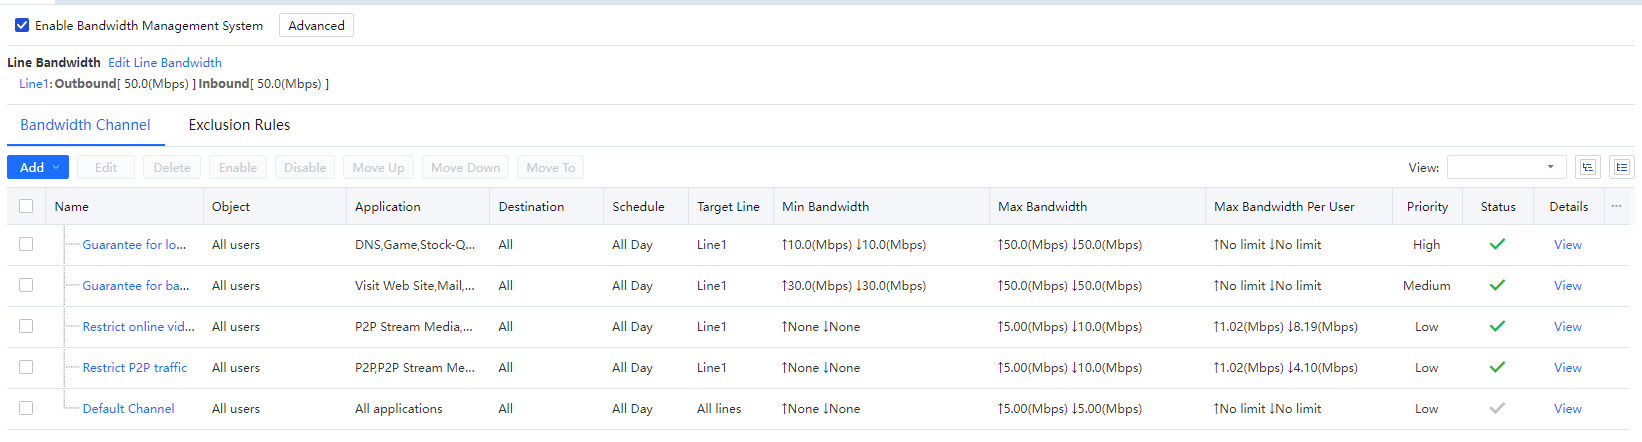Tick the select-all checkbox in table header
This screenshot has height=442, width=1642.
[26, 206]
